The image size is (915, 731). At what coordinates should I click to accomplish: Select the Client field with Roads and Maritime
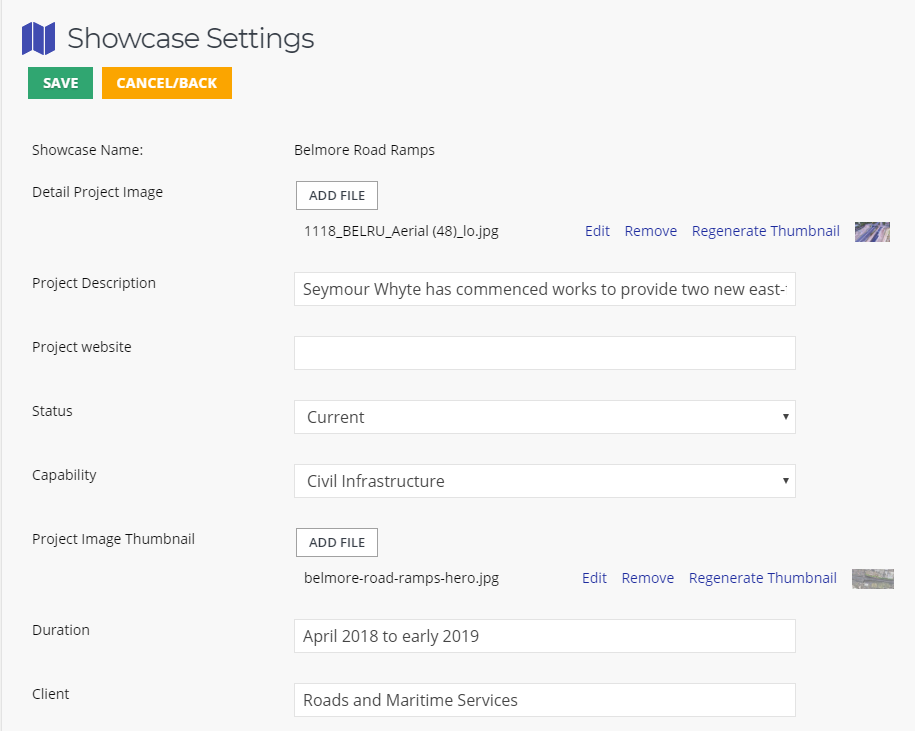click(x=544, y=700)
